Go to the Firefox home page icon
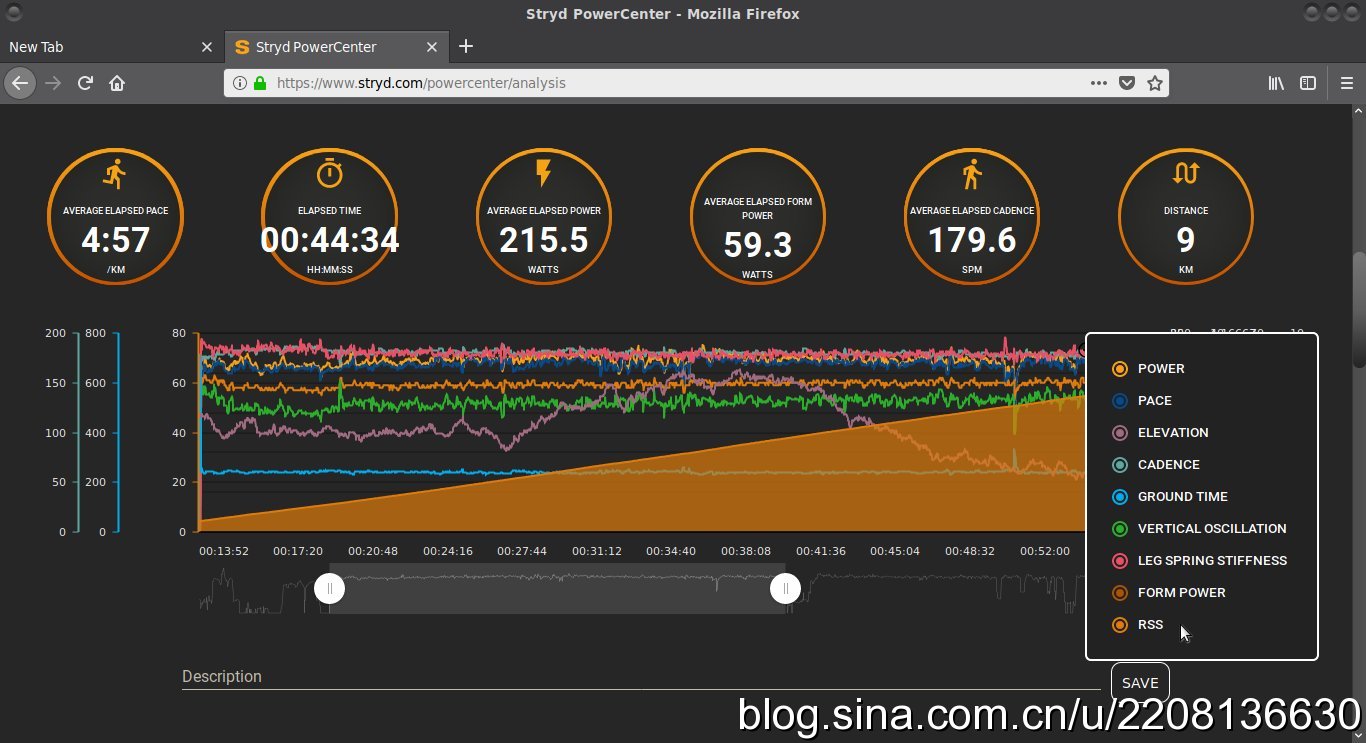This screenshot has height=743, width=1366. 117,83
